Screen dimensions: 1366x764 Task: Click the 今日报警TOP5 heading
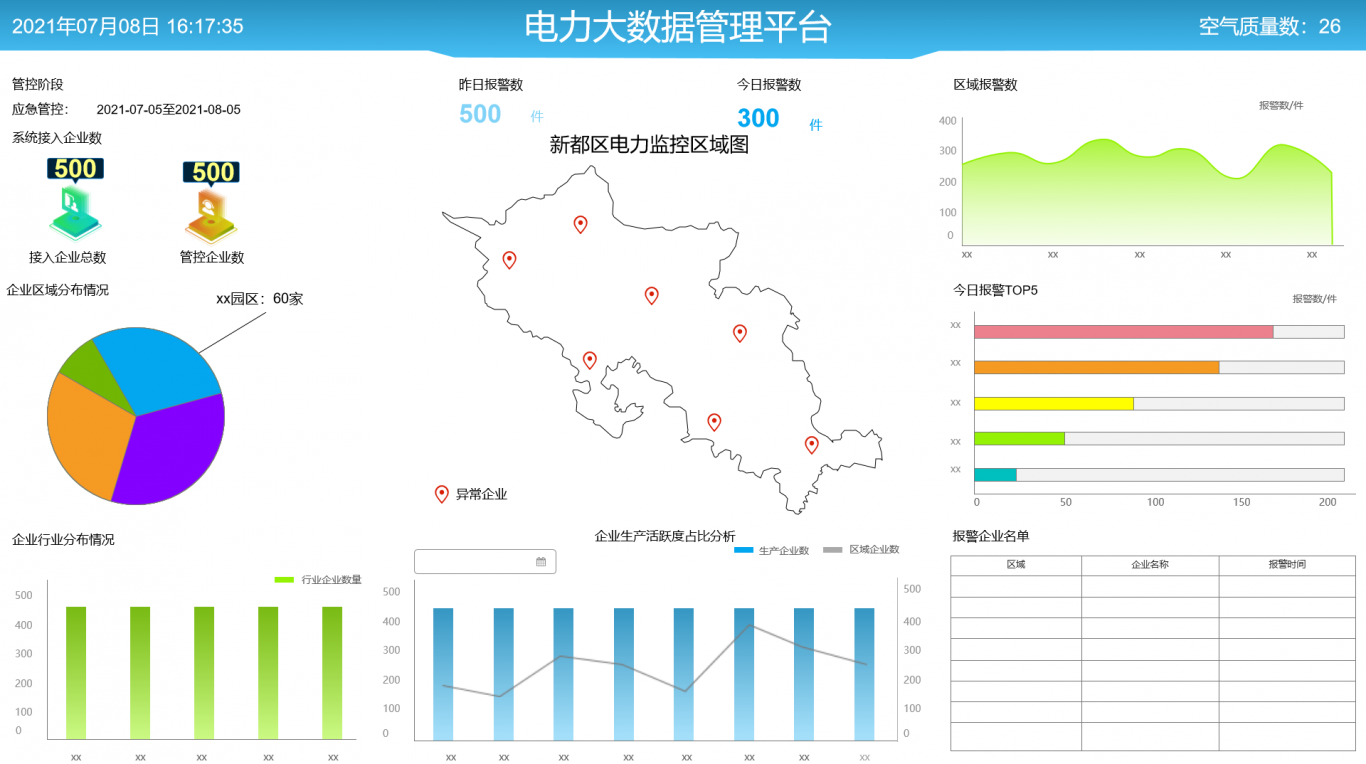[x=996, y=291]
